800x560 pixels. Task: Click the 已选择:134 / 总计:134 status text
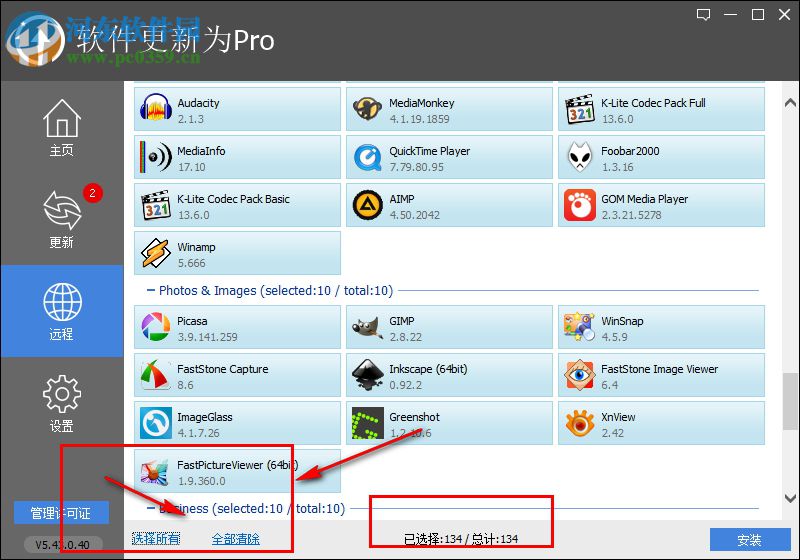461,539
